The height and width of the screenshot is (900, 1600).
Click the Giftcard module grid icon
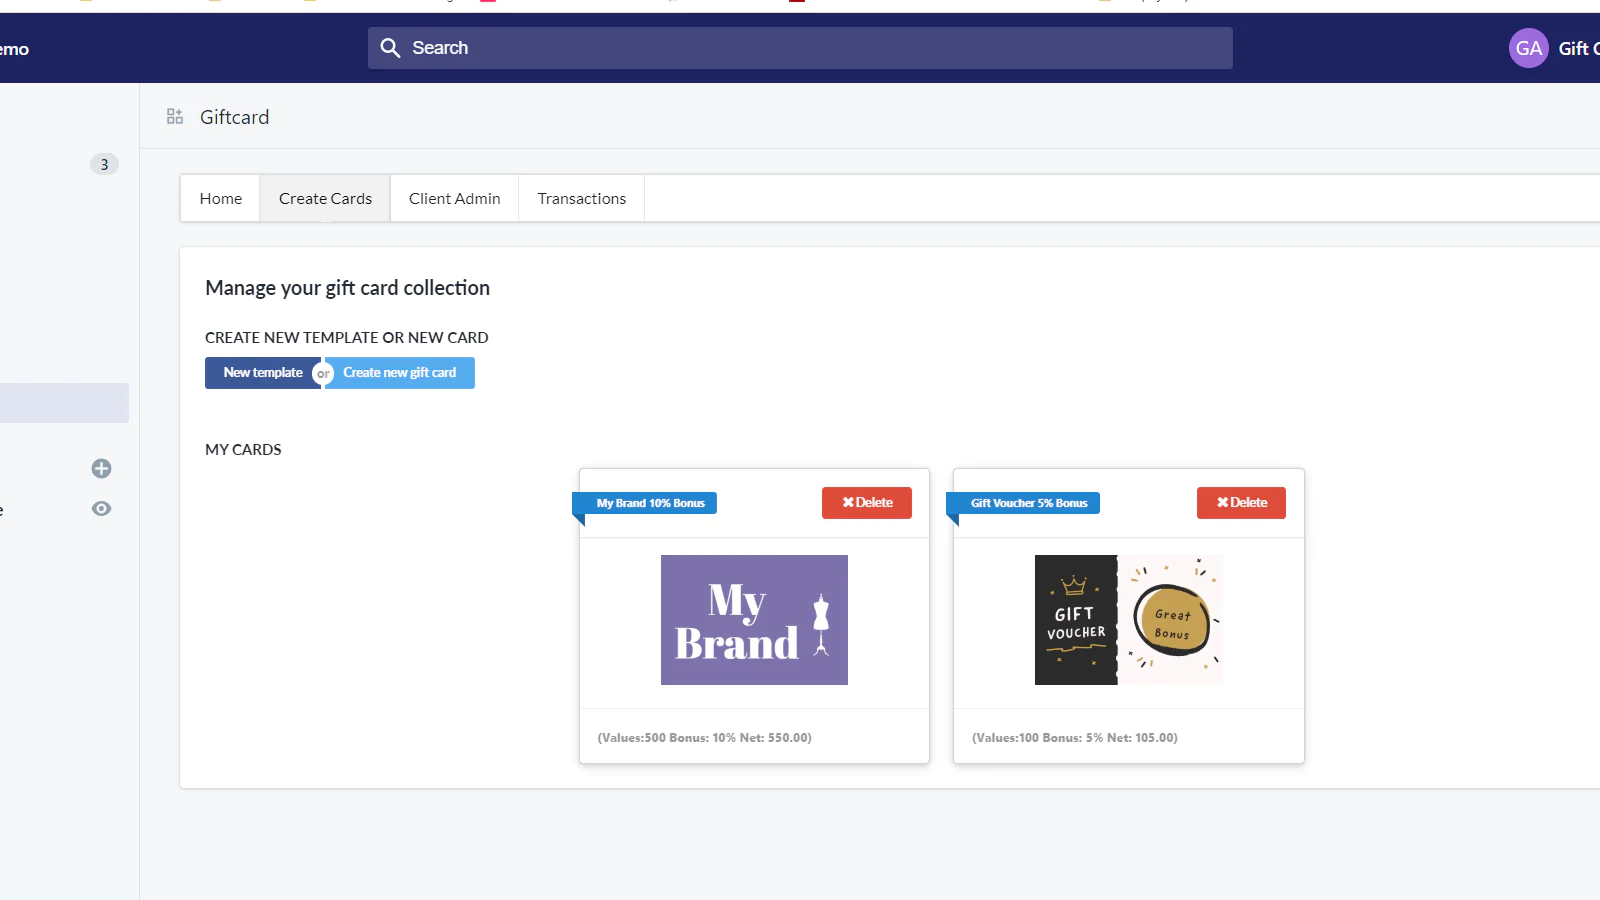pos(175,117)
